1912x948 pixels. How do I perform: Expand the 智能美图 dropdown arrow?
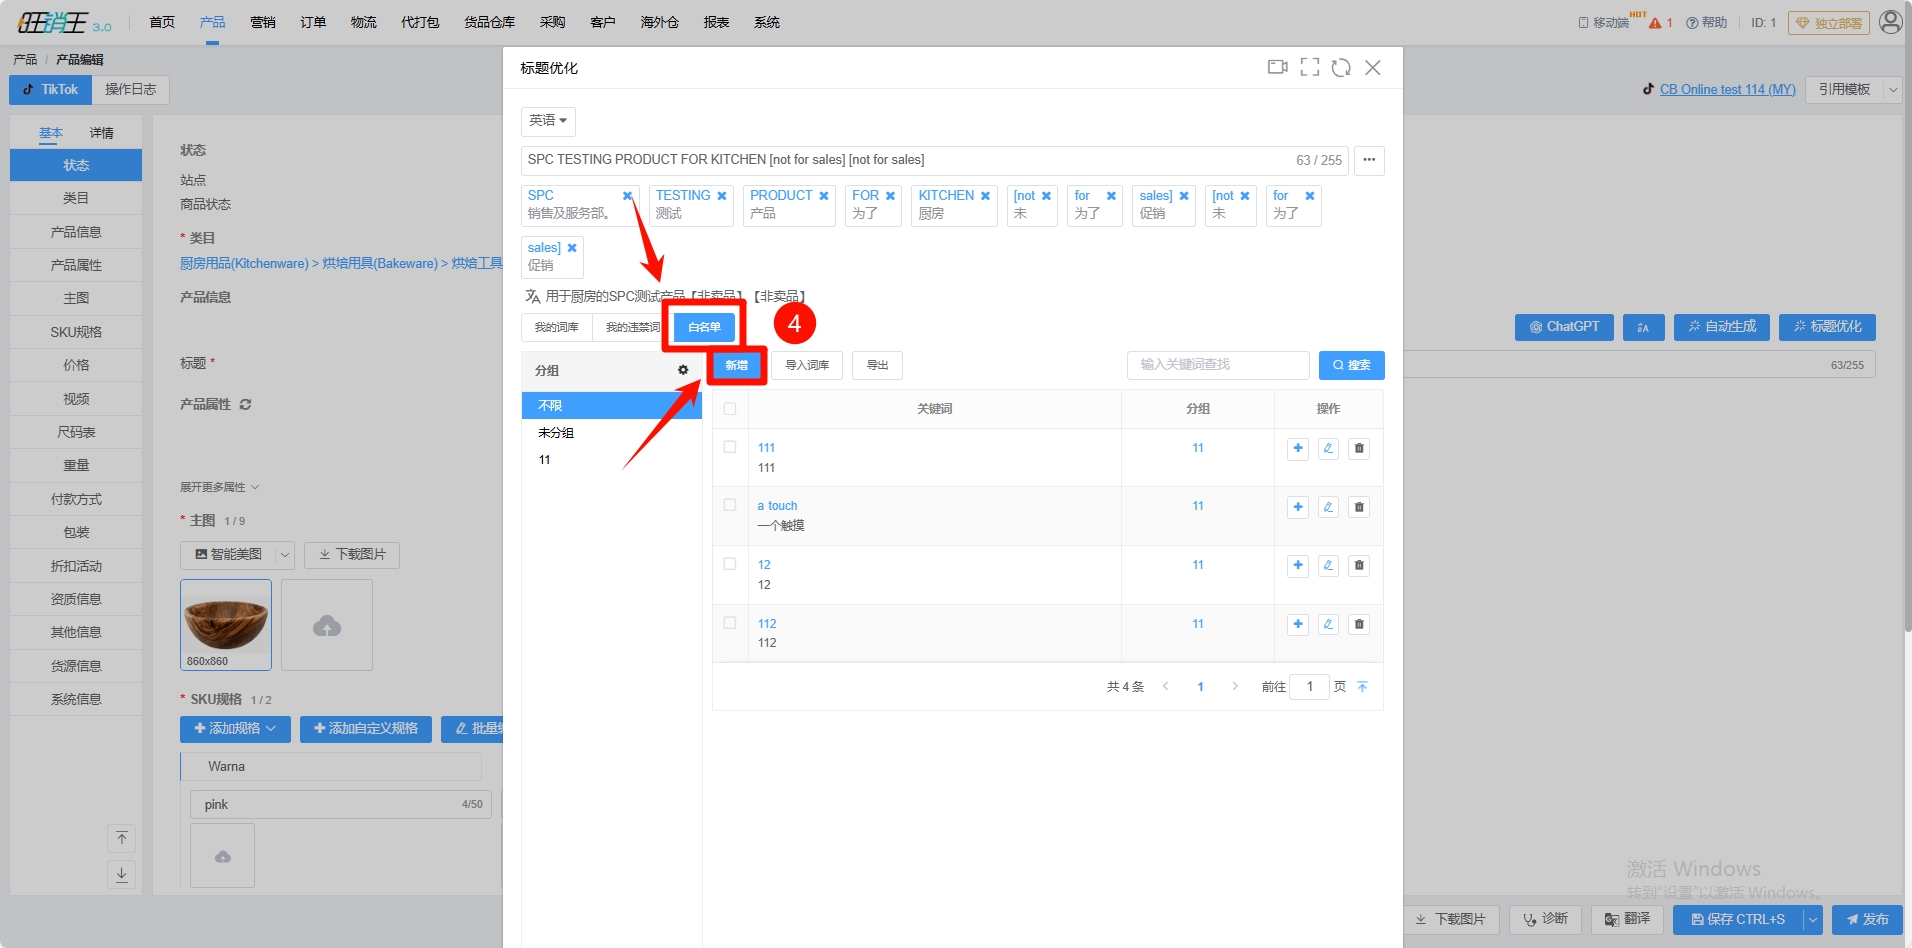click(x=285, y=555)
